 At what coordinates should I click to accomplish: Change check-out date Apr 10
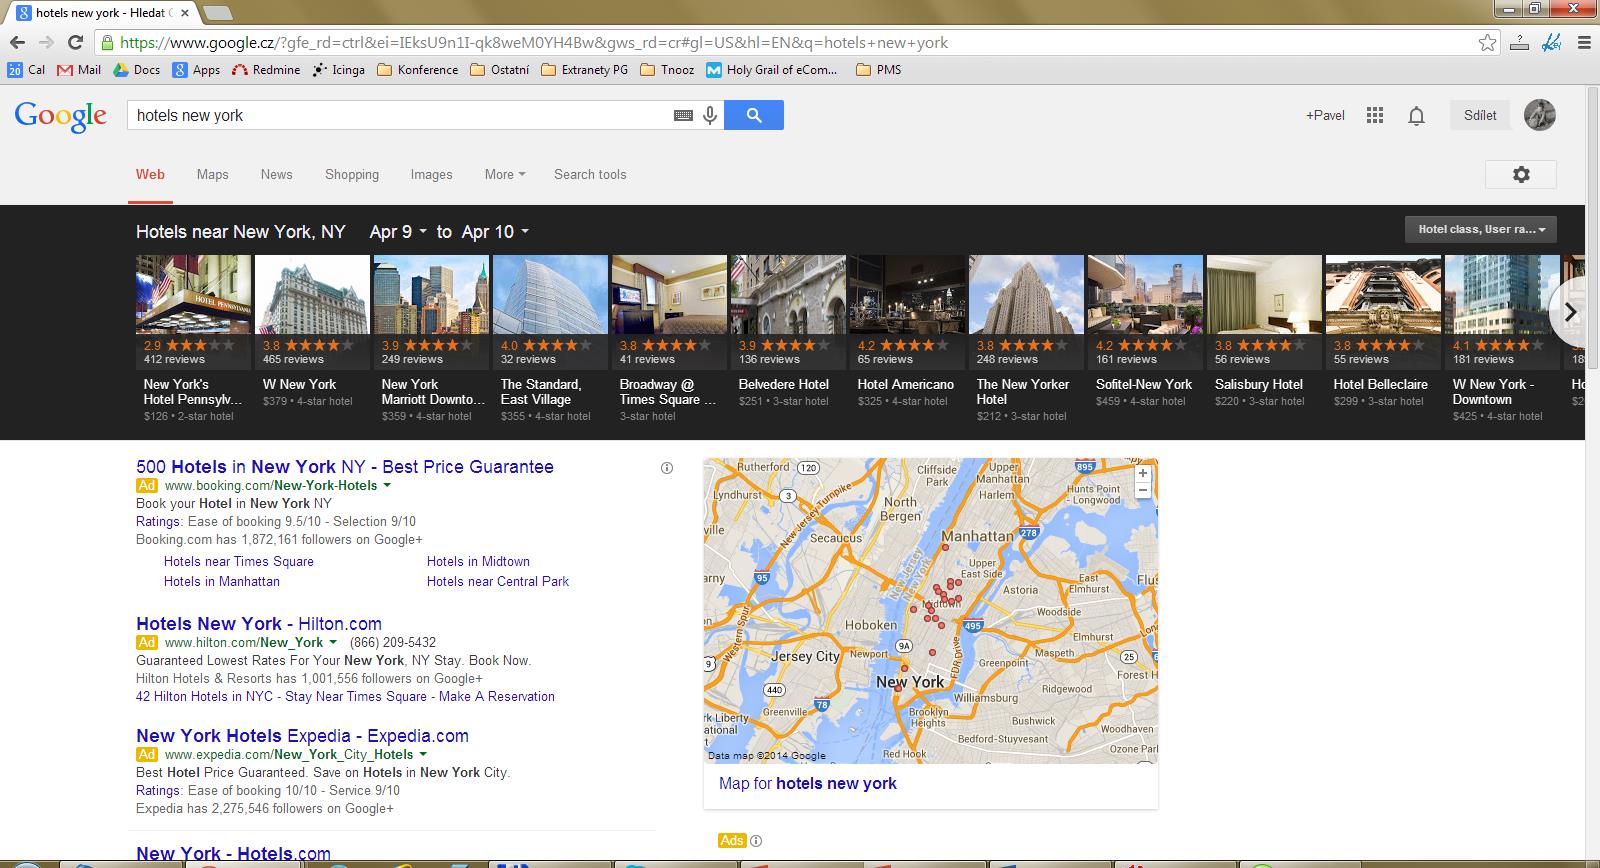coord(495,232)
